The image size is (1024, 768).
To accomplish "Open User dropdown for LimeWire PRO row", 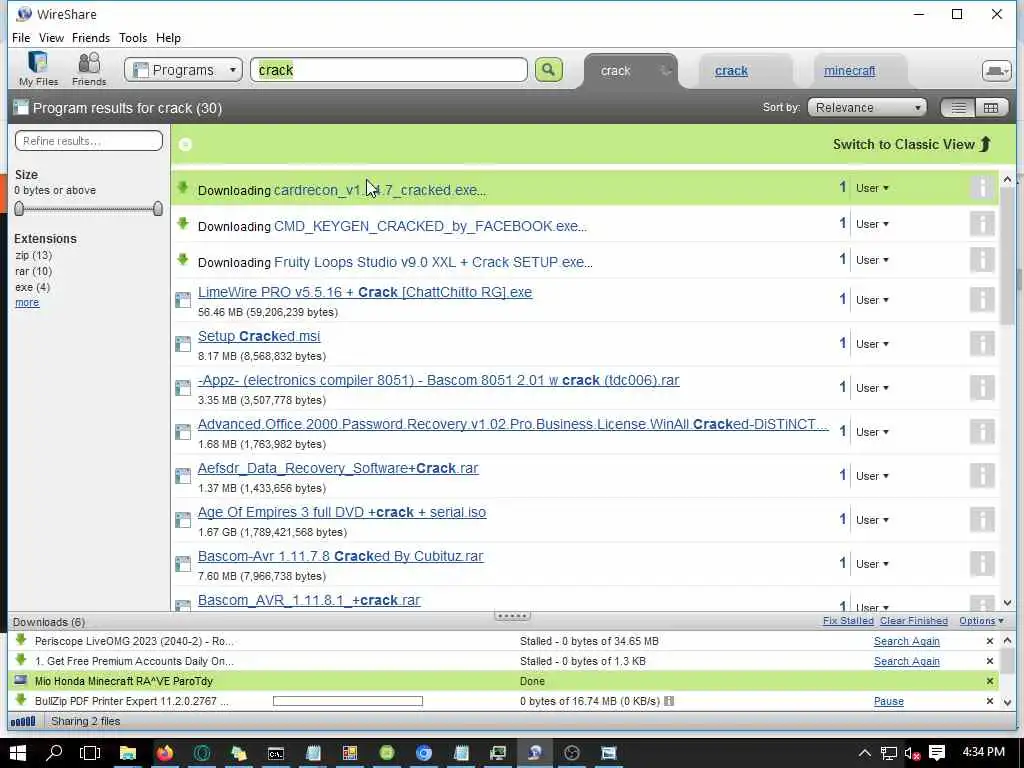I will point(872,300).
